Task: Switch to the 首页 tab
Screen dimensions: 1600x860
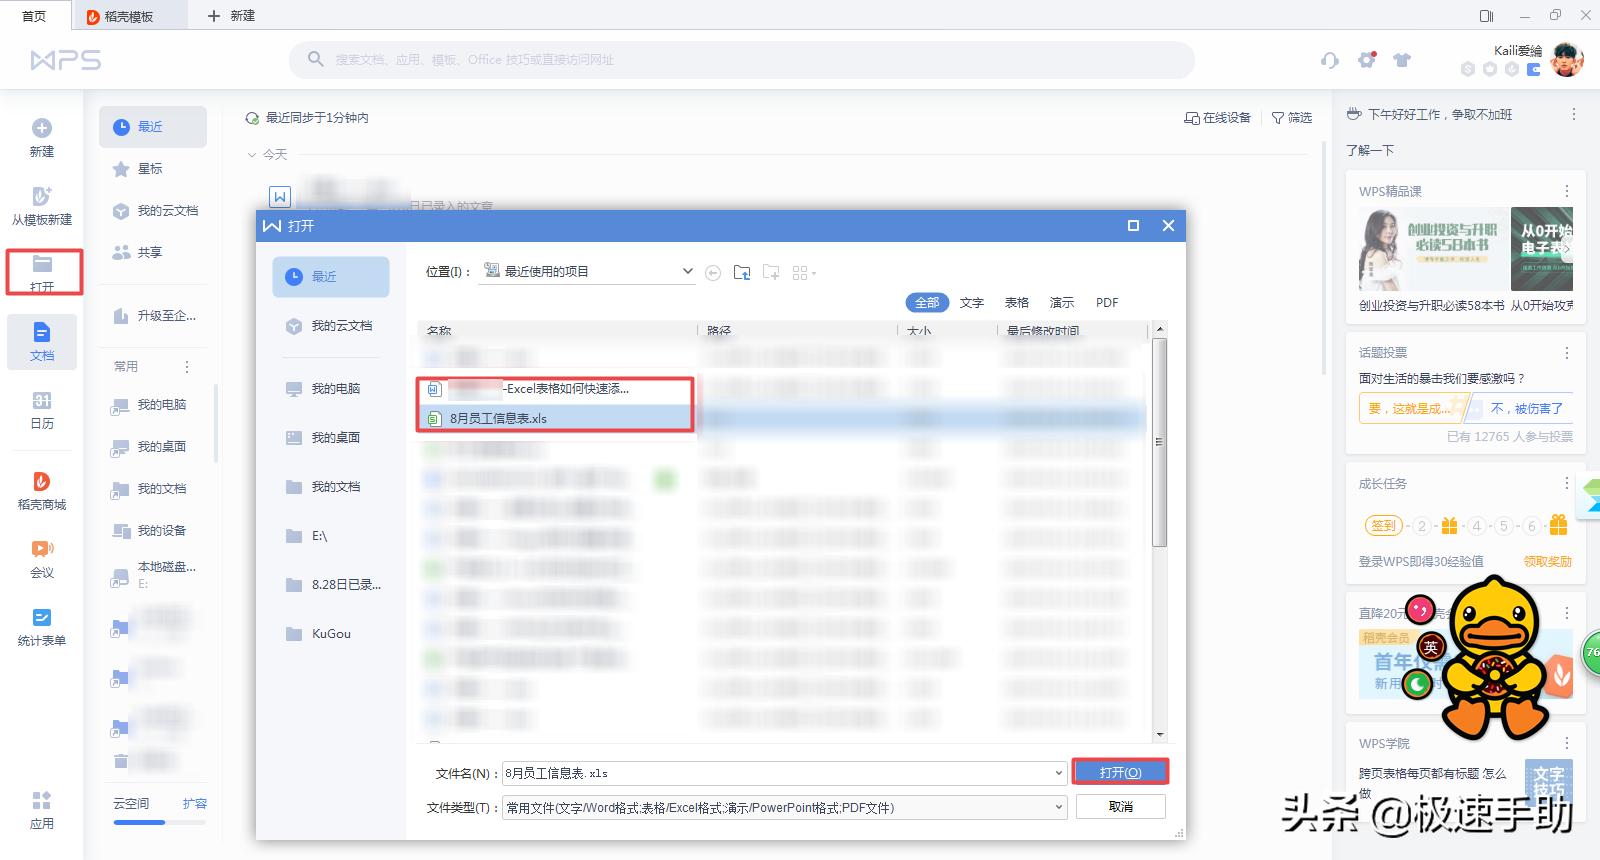Action: tap(34, 16)
